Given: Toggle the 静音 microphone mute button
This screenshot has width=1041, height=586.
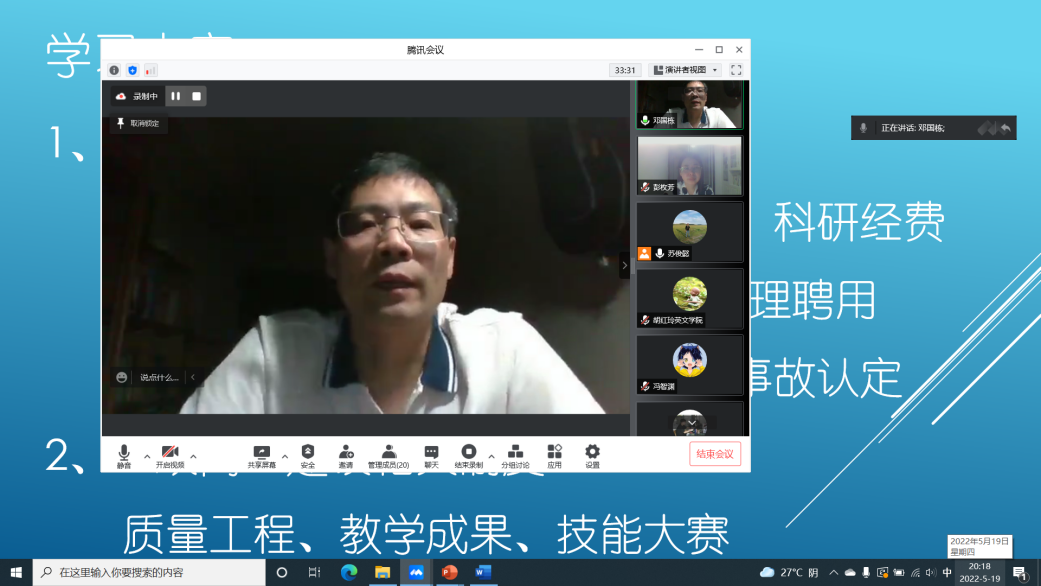Looking at the screenshot, I should point(124,455).
